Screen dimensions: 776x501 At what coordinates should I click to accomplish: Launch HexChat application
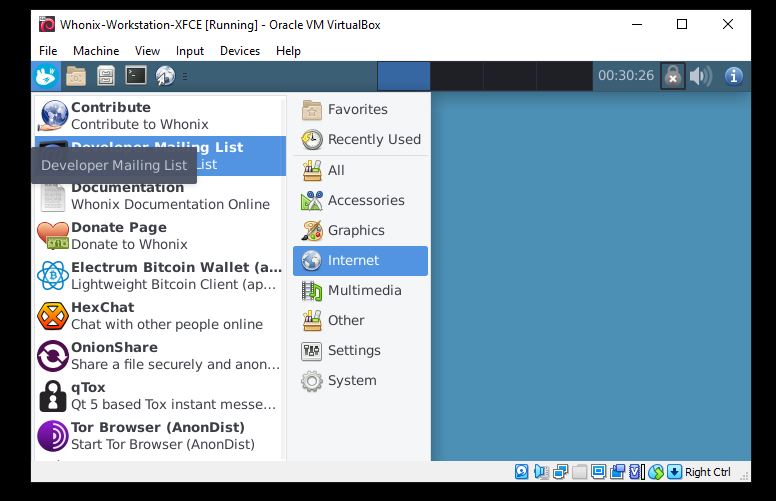pos(160,316)
